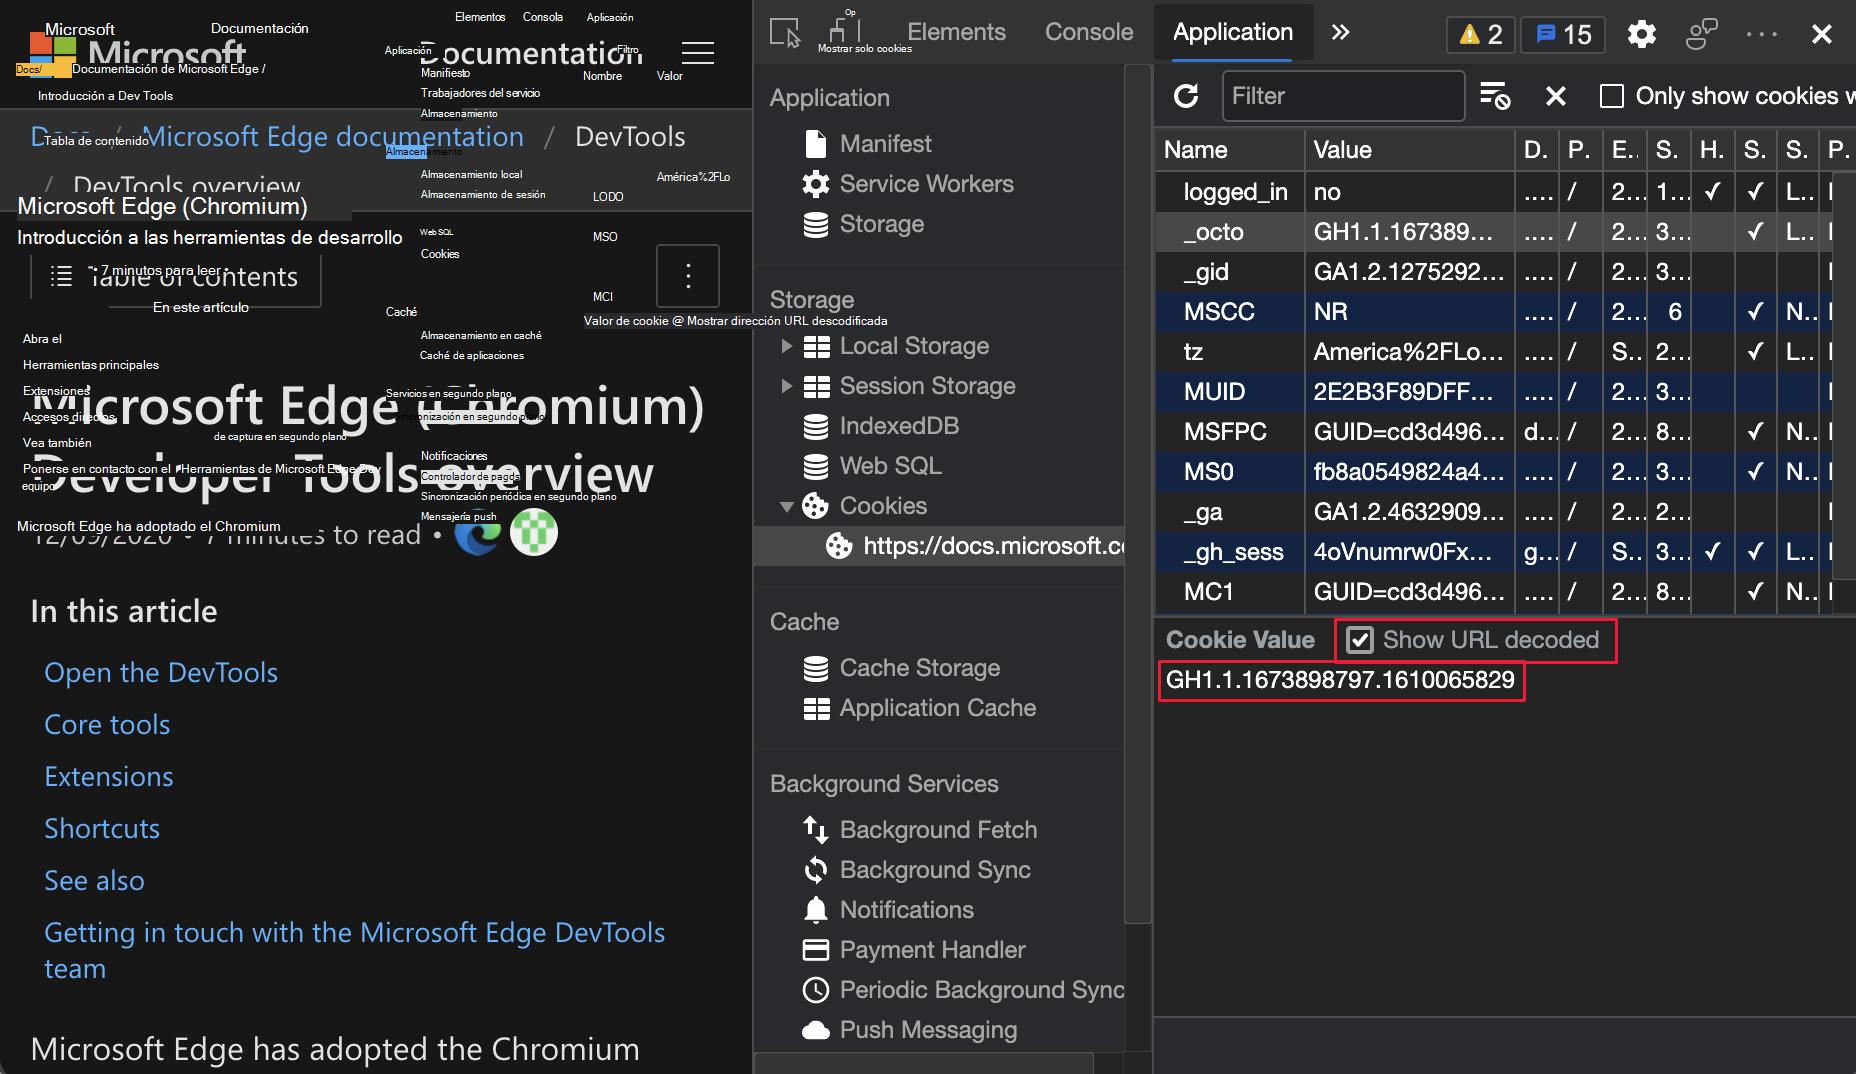Open the Getting in touch with DevTools team link

[x=354, y=950]
